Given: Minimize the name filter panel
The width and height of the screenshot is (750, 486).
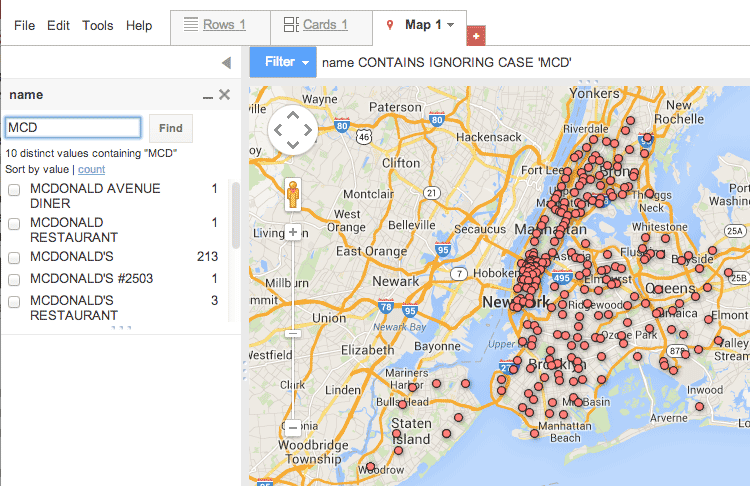Looking at the screenshot, I should [208, 97].
